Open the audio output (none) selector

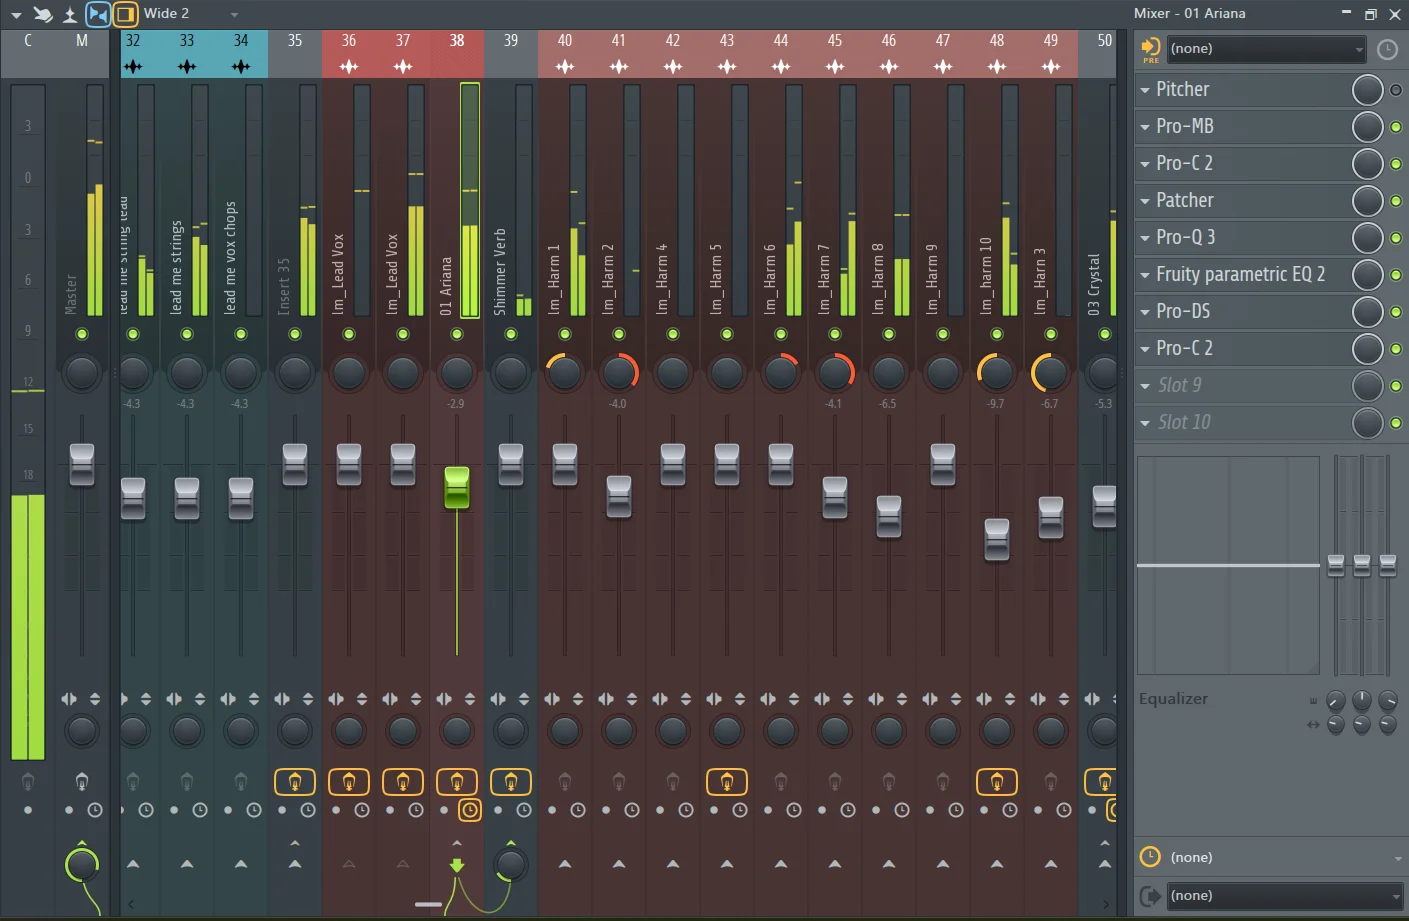click(x=1285, y=895)
